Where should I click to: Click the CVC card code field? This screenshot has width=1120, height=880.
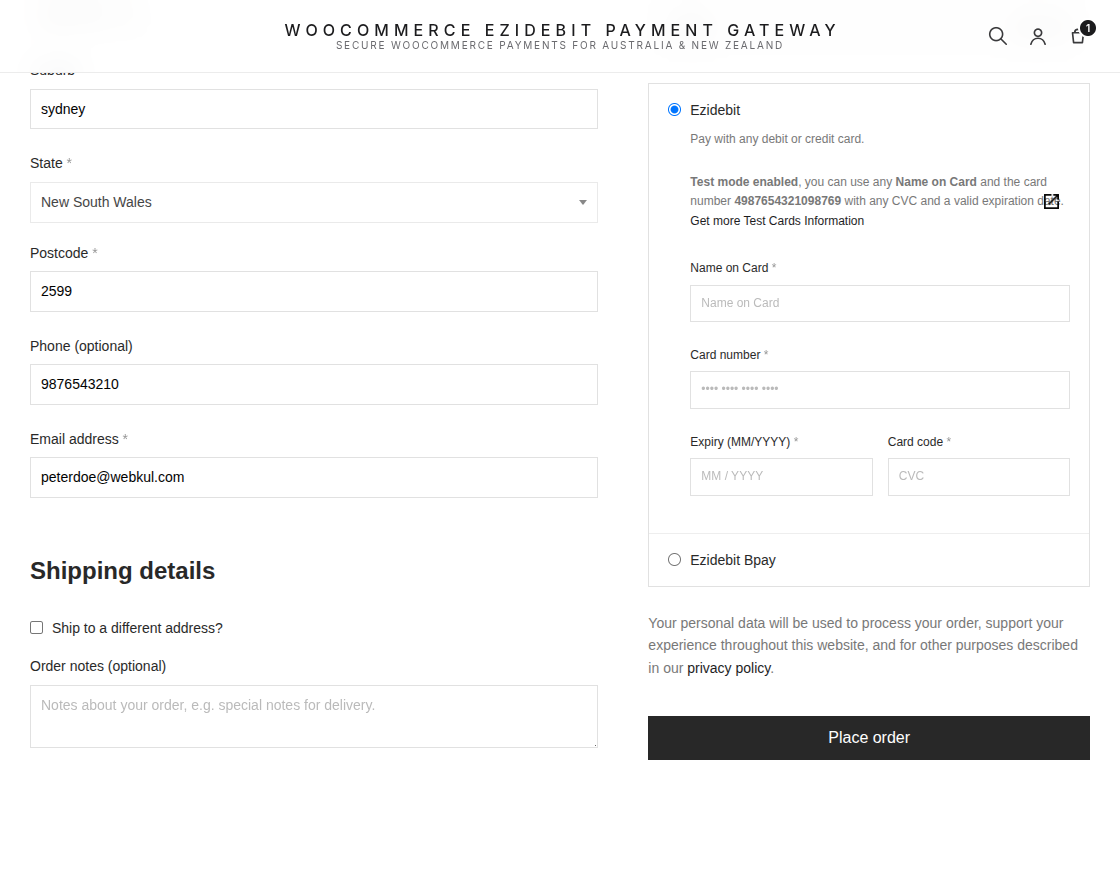[x=979, y=476]
